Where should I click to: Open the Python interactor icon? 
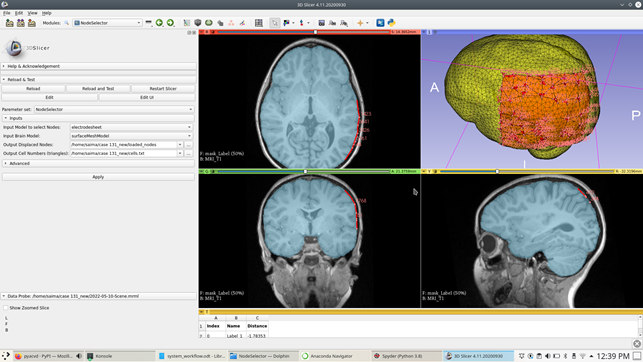click(x=391, y=23)
